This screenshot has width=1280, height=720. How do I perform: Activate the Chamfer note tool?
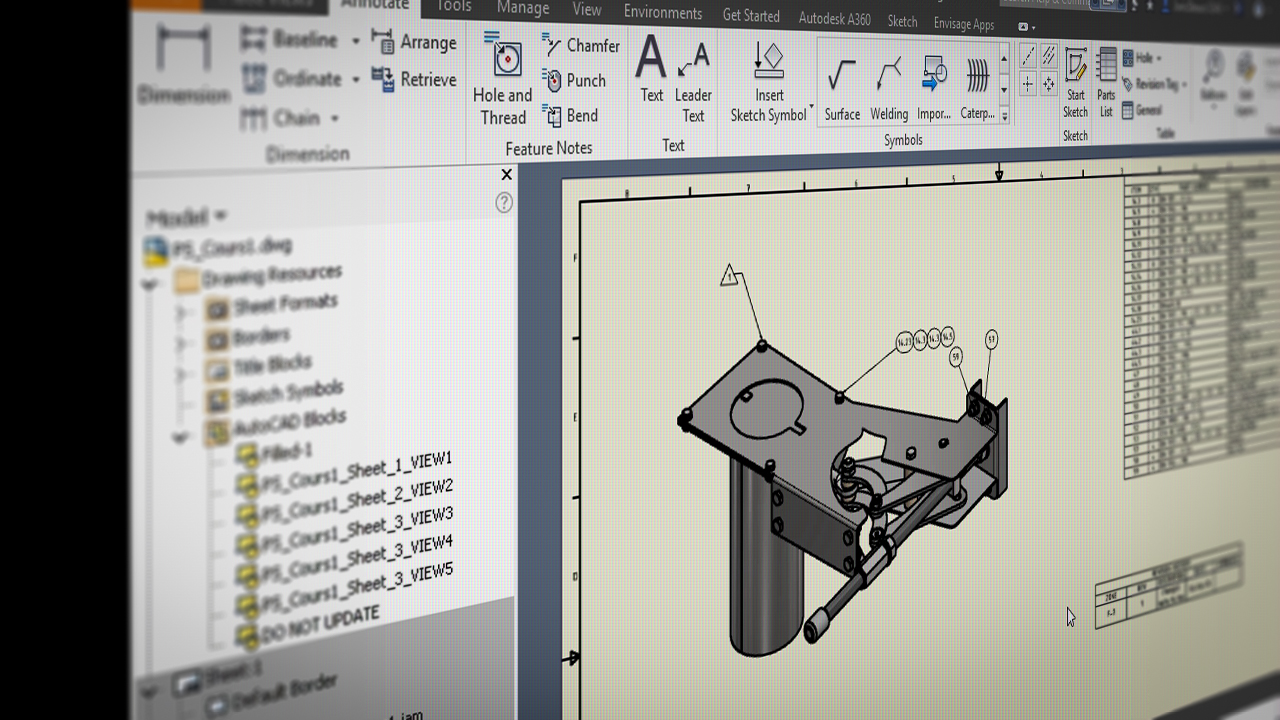coord(584,45)
